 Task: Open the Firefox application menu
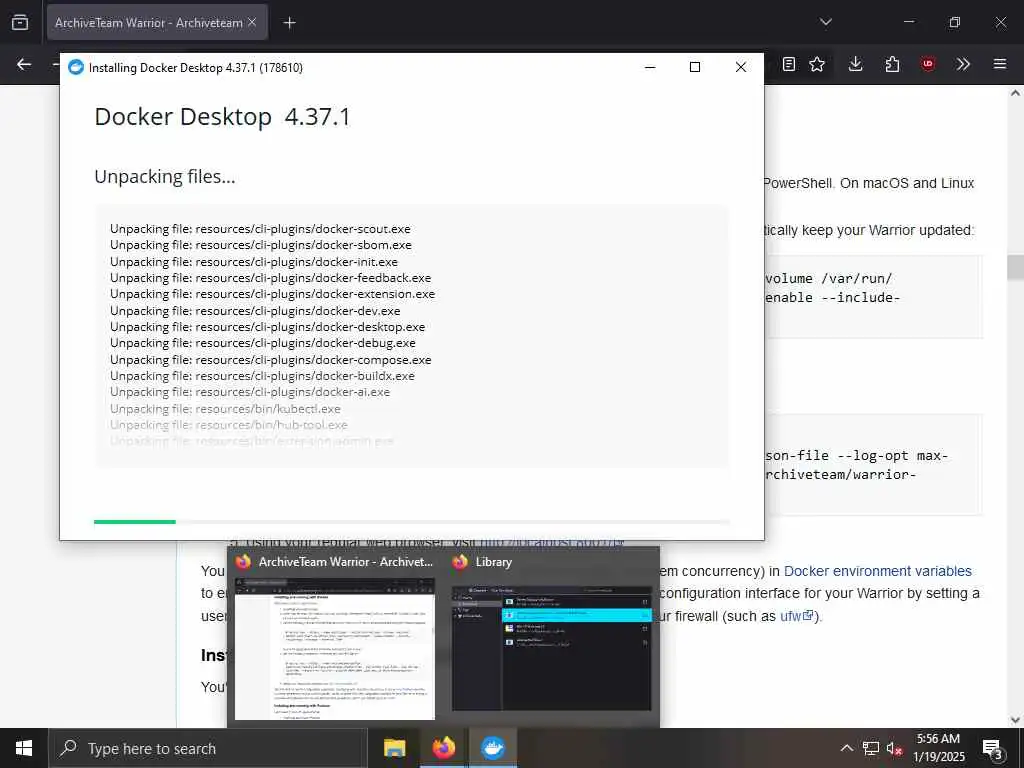1000,64
